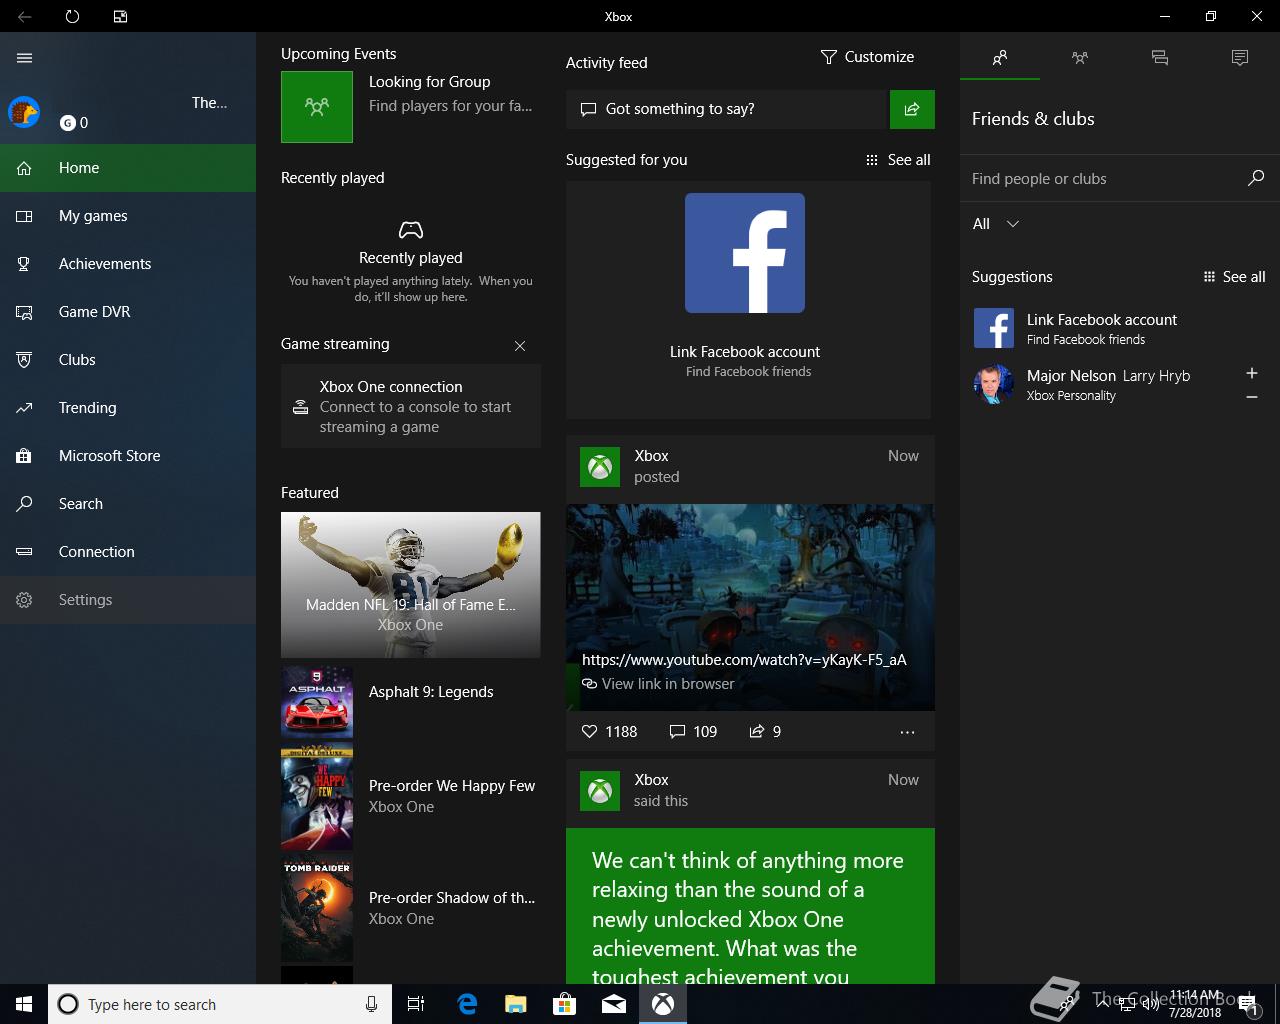Click the refresh icon in title bar
The image size is (1280, 1024).
pyautogui.click(x=72, y=16)
